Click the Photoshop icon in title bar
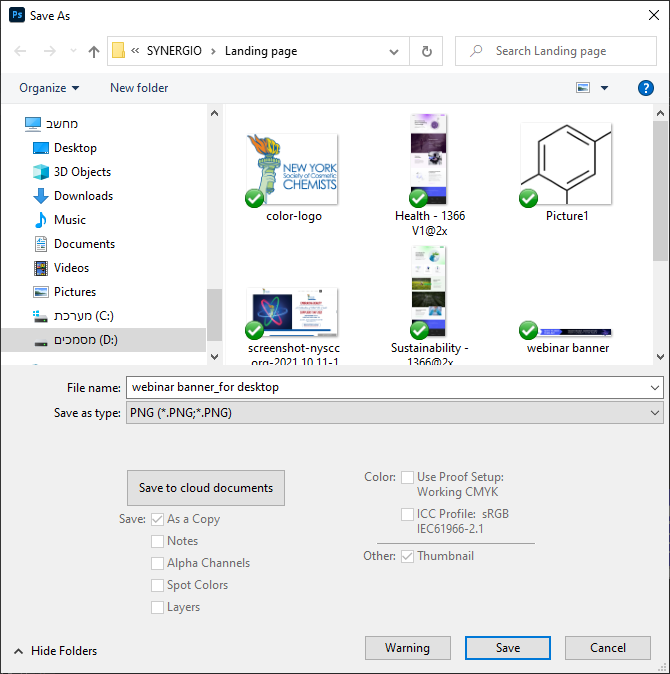 [x=17, y=15]
